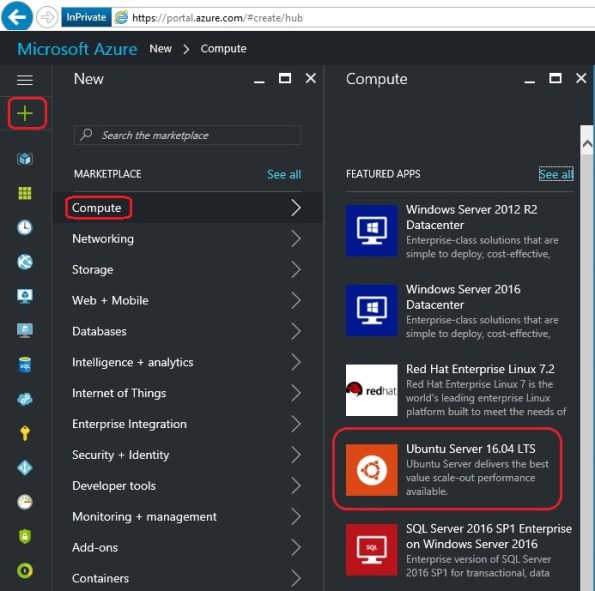Open the blue diamond Active Directory icon
Viewport: 595px width, 591px height.
point(25,468)
